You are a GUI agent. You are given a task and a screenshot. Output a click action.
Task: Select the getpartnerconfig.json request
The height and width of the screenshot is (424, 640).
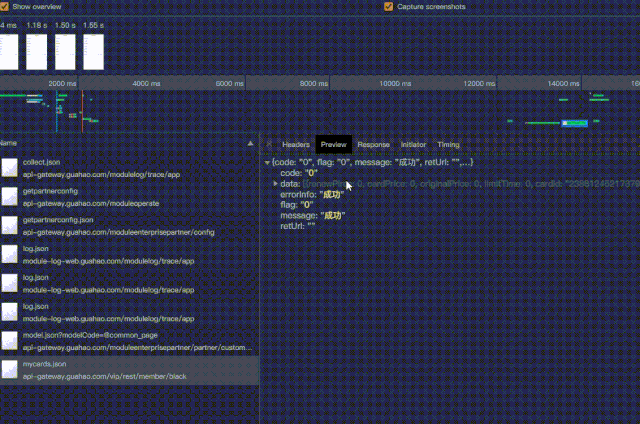129,226
